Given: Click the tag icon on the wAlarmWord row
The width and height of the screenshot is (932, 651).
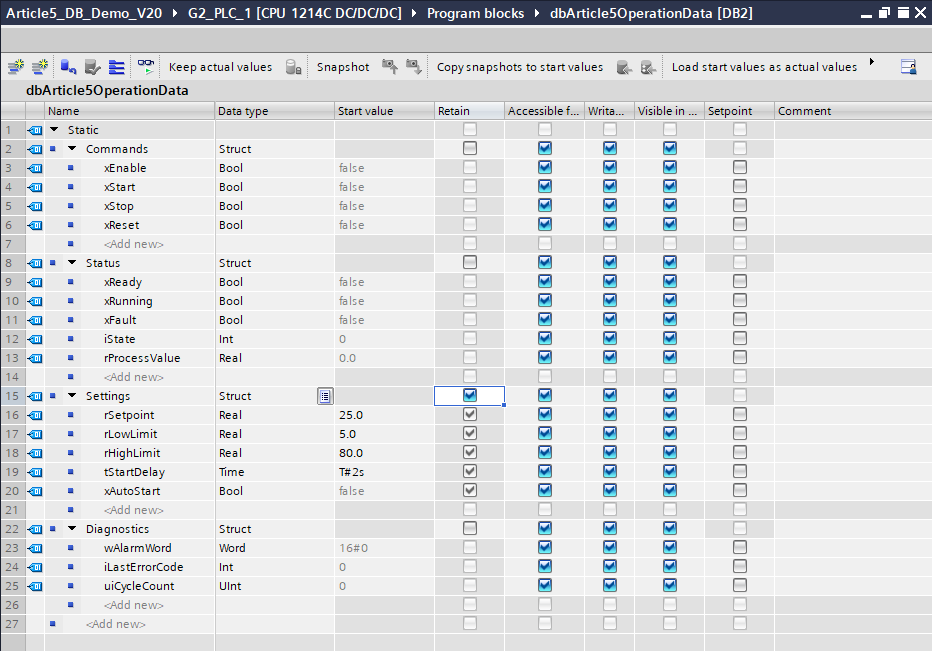Looking at the screenshot, I should click(x=35, y=549).
